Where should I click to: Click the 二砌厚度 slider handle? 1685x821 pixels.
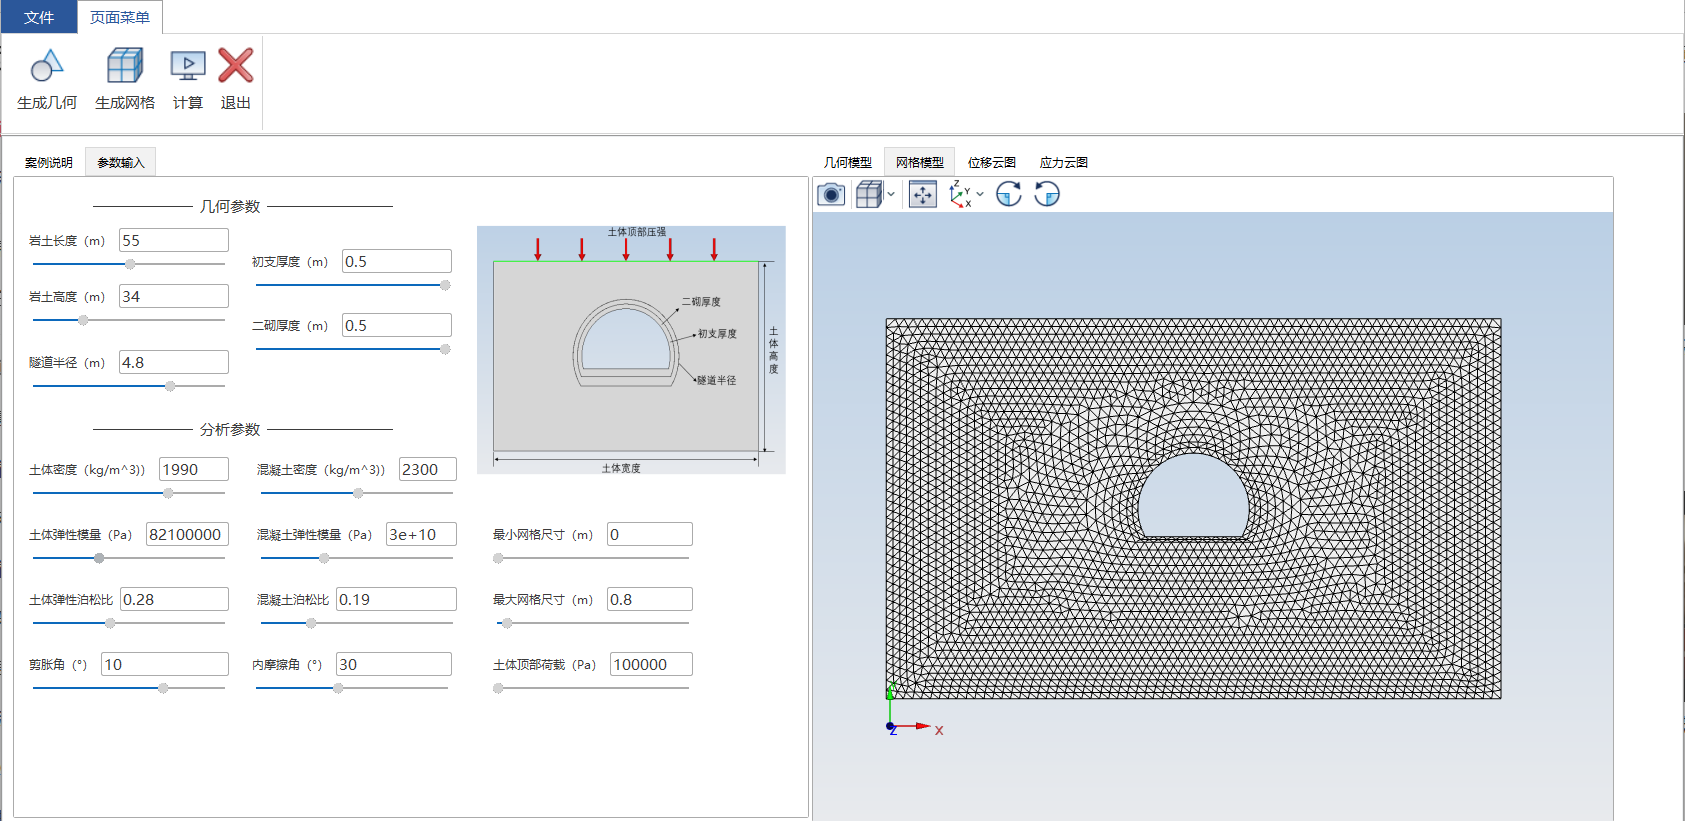pos(445,349)
